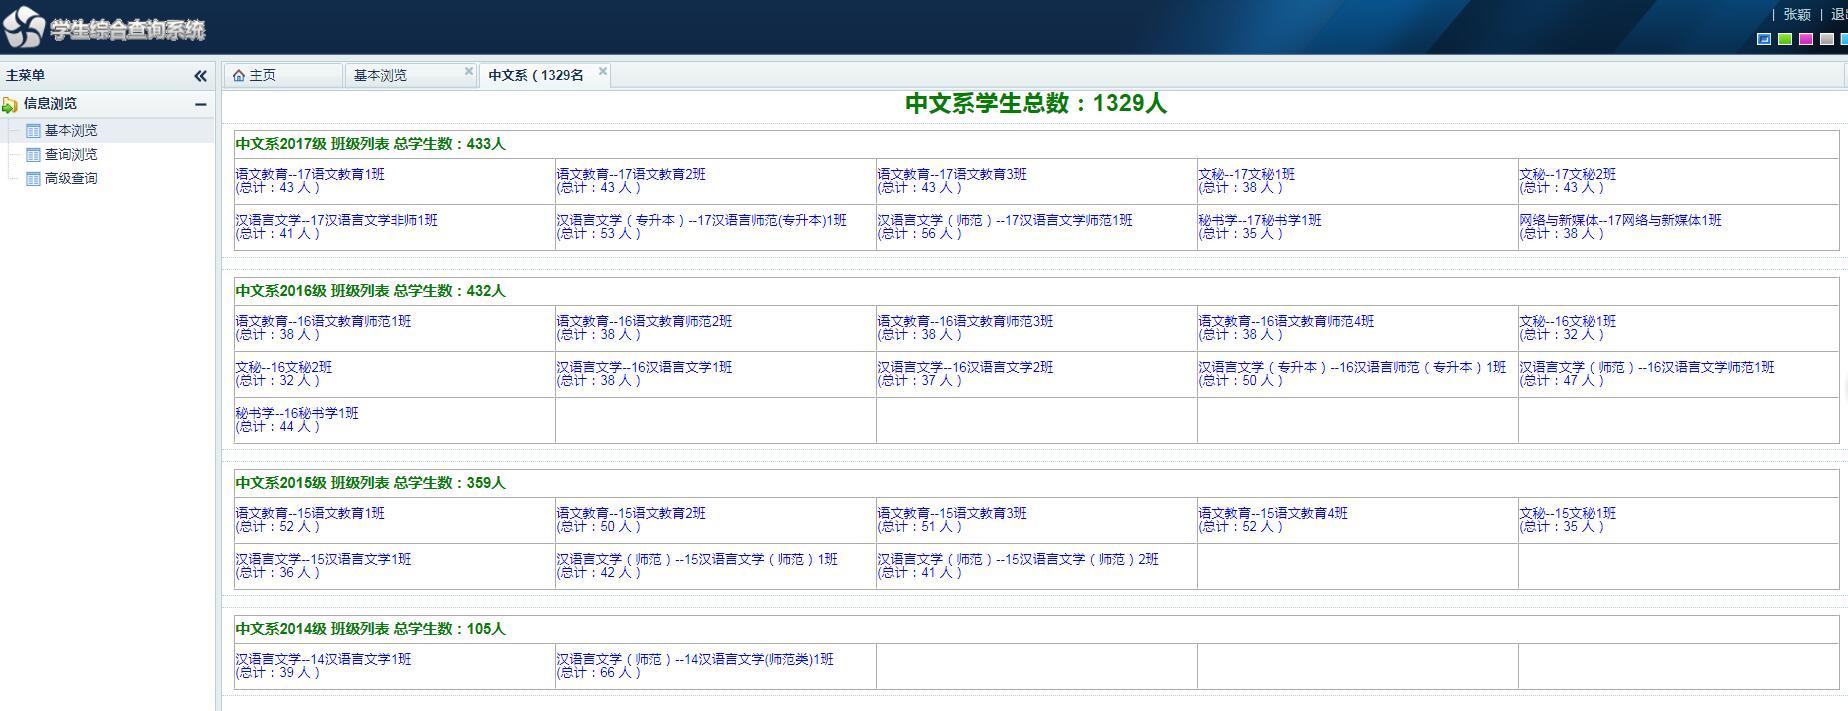Select the magenta theme color swatch
The height and width of the screenshot is (711, 1848).
click(x=1805, y=39)
